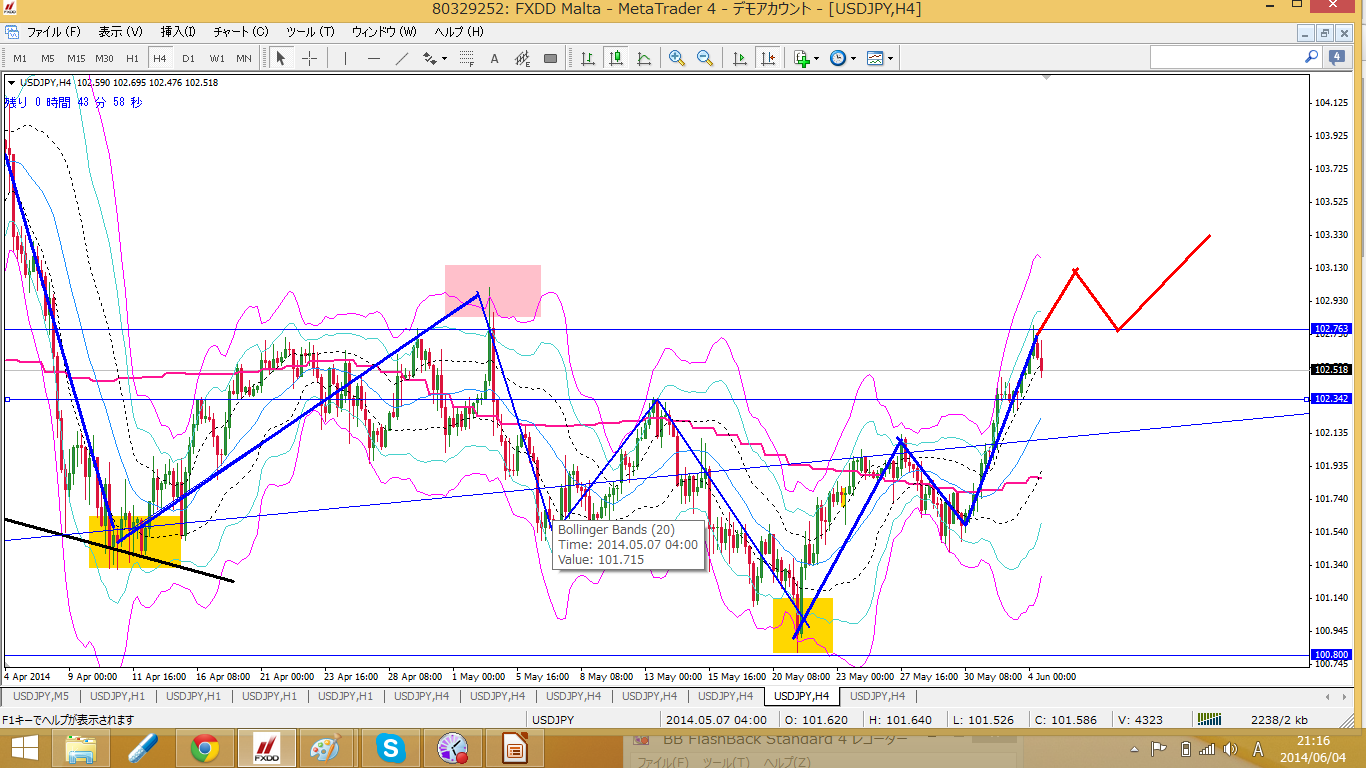Image resolution: width=1366 pixels, height=768 pixels.
Task: Launch Google Chrome from the taskbar
Action: [x=205, y=748]
